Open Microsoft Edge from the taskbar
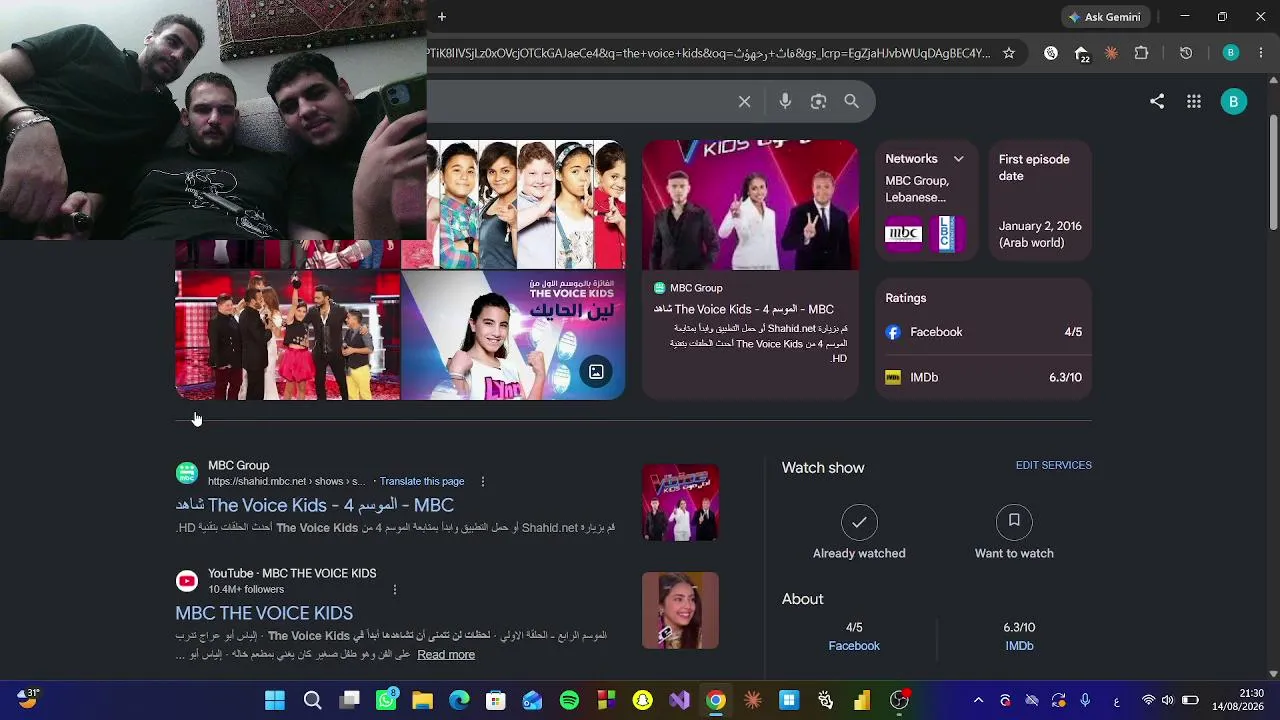The image size is (1280, 720). tap(459, 700)
